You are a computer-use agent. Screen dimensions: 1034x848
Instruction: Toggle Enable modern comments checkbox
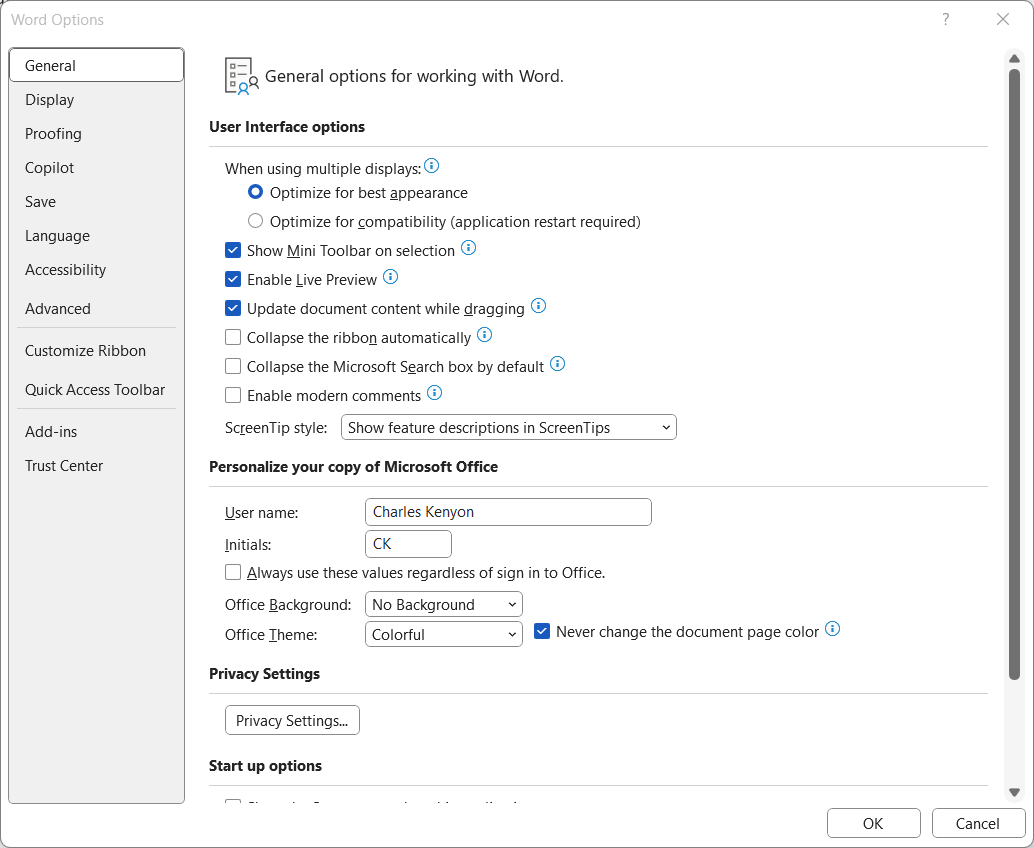(233, 396)
